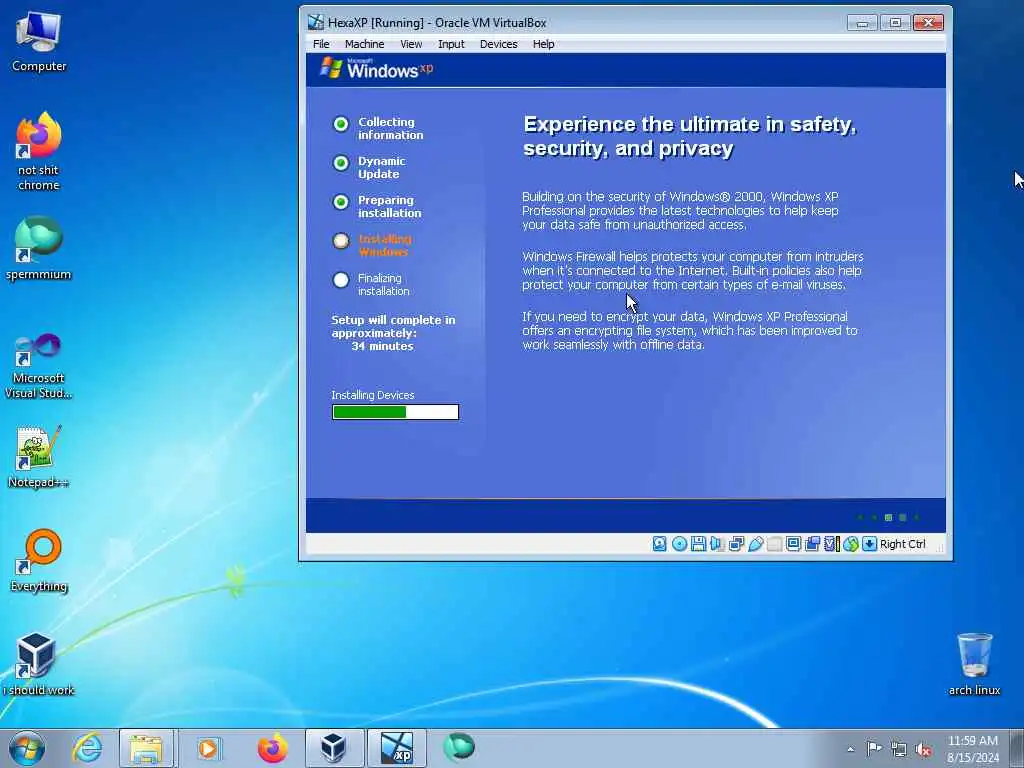
Task: Click the audio status icon in VirtualBox
Action: 717,544
